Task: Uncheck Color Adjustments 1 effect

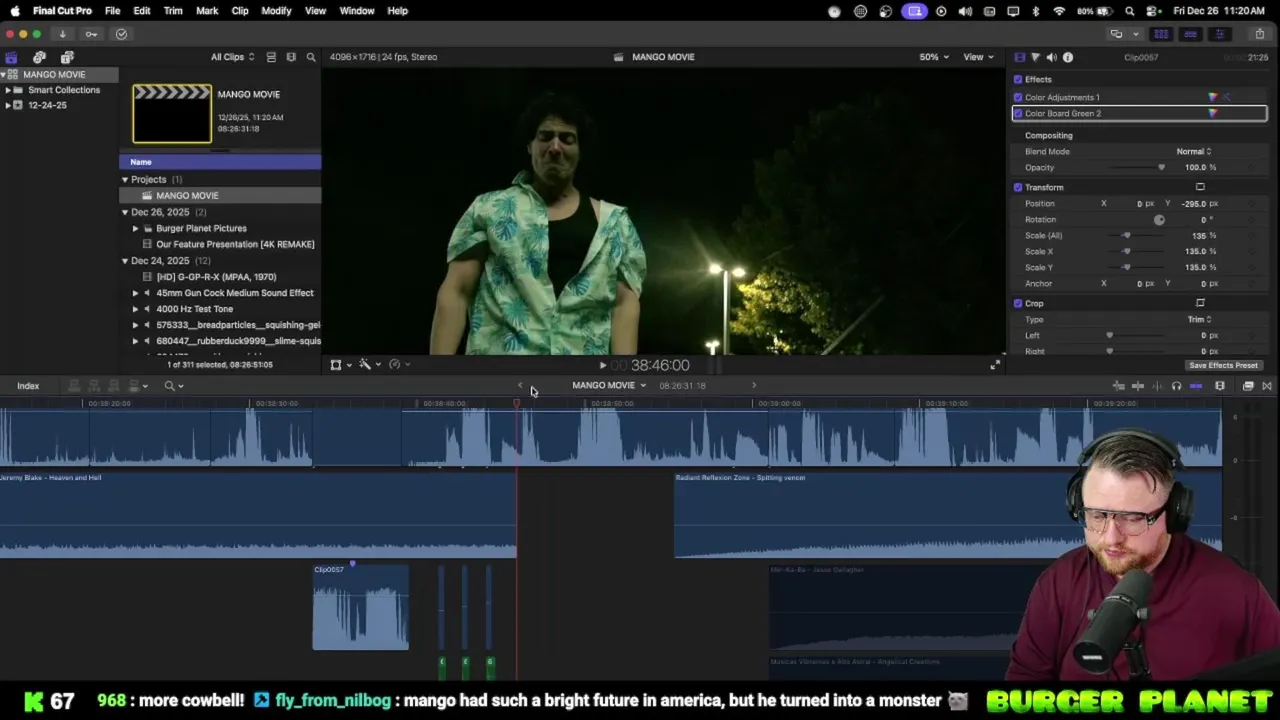Action: pyautogui.click(x=1018, y=97)
